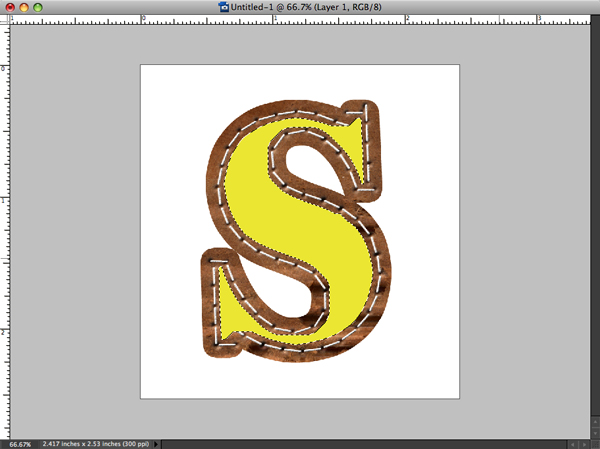Click the 66.67% zoom level field
The width and height of the screenshot is (600, 449).
pyautogui.click(x=20, y=443)
